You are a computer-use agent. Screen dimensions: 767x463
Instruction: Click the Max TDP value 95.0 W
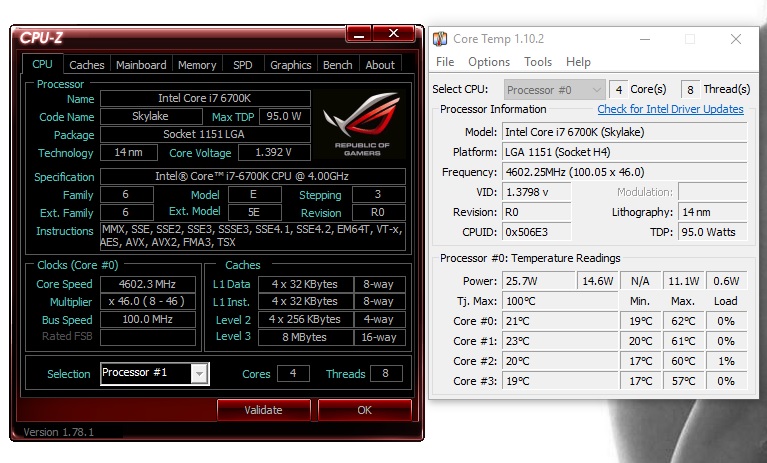[x=284, y=116]
